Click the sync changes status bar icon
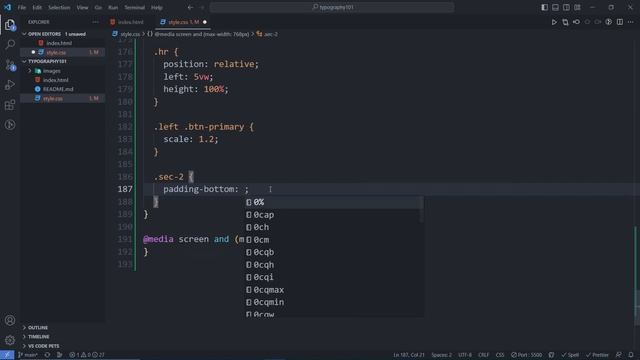 point(47,355)
